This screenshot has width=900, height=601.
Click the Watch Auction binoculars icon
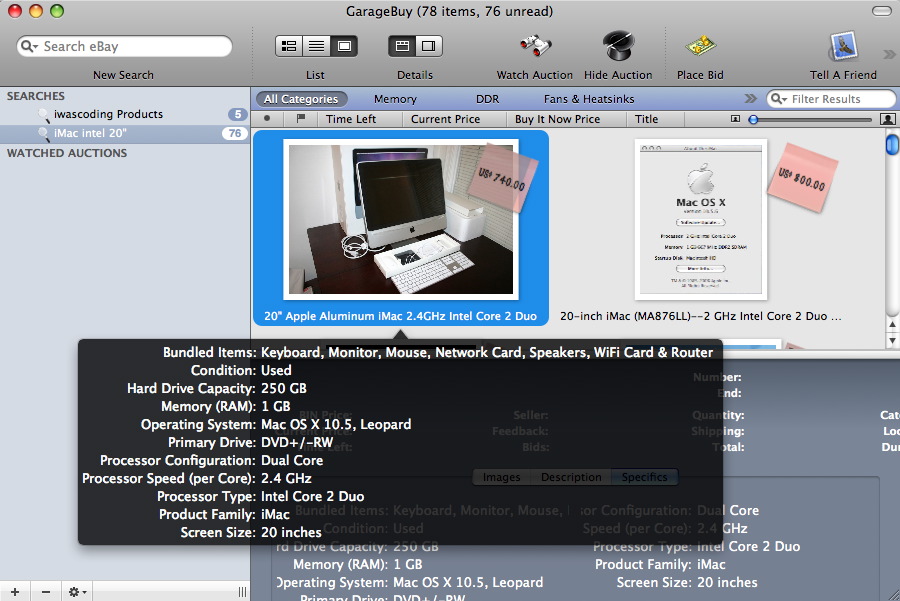[x=534, y=46]
